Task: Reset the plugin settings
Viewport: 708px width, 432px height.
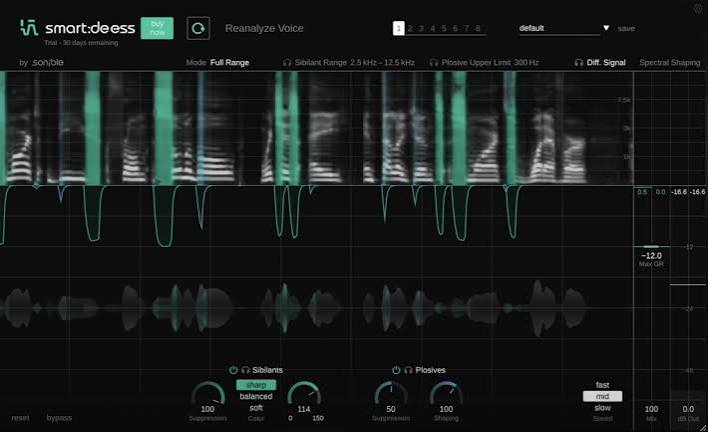Action: tap(20, 418)
